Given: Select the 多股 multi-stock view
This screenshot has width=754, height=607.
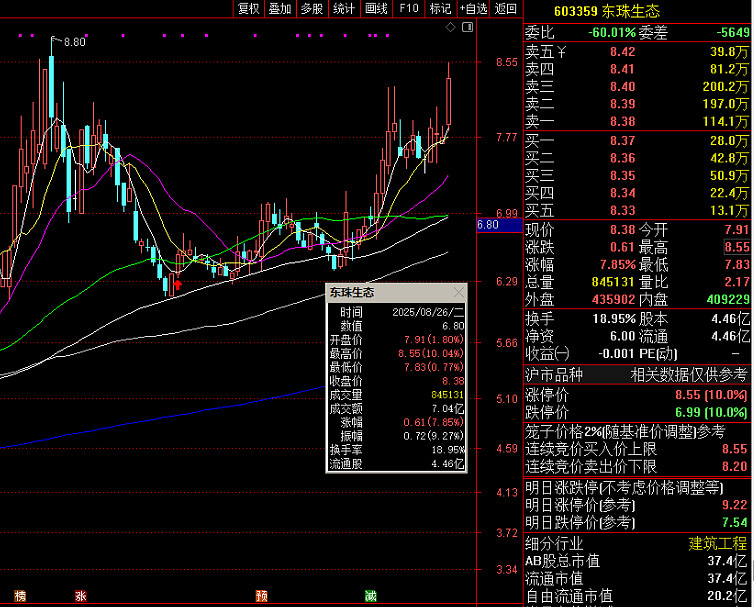Looking at the screenshot, I should tap(312, 9).
